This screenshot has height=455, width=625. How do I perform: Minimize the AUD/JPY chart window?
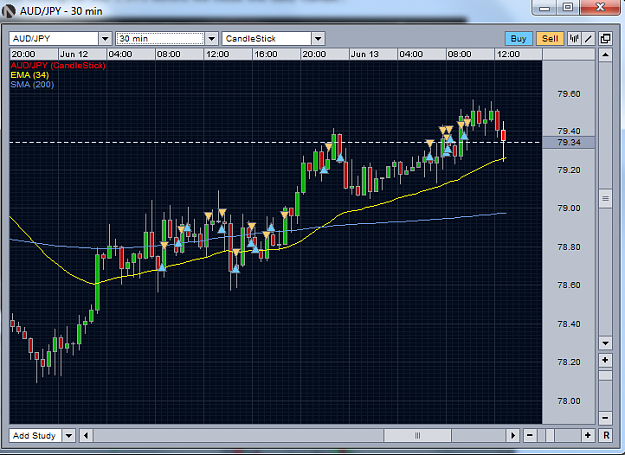click(544, 7)
